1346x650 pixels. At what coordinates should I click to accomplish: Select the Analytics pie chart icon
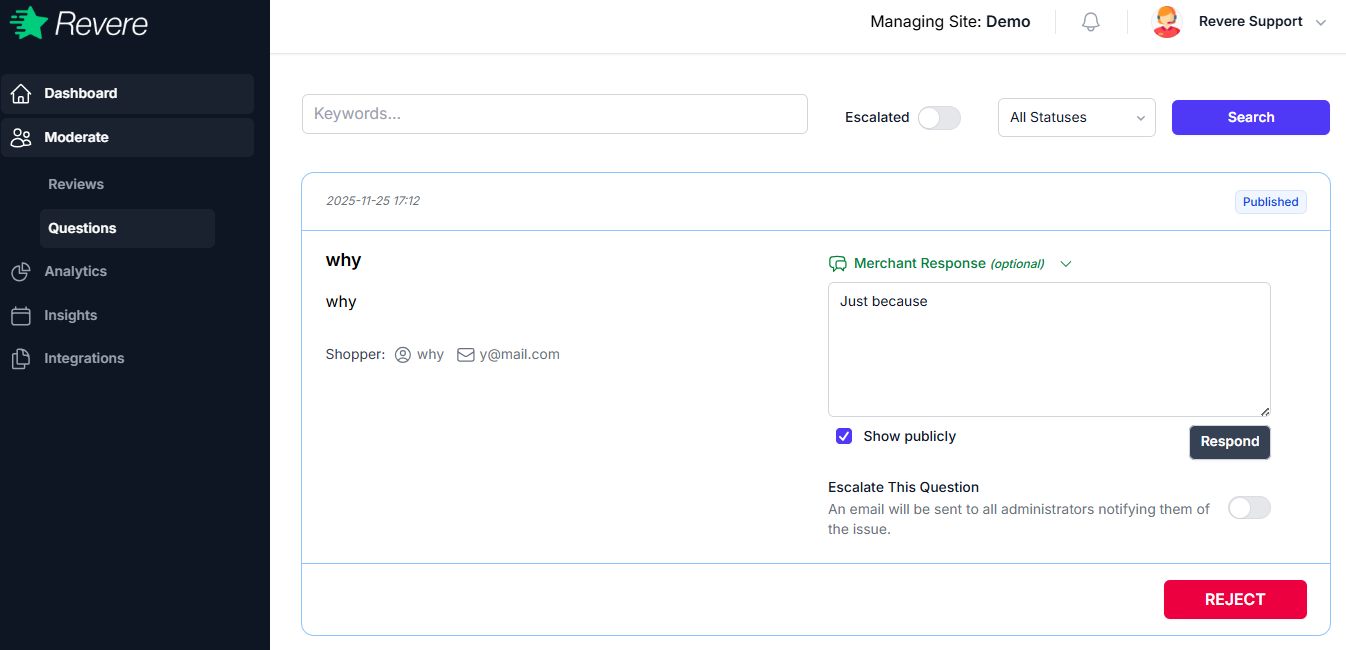pos(21,271)
